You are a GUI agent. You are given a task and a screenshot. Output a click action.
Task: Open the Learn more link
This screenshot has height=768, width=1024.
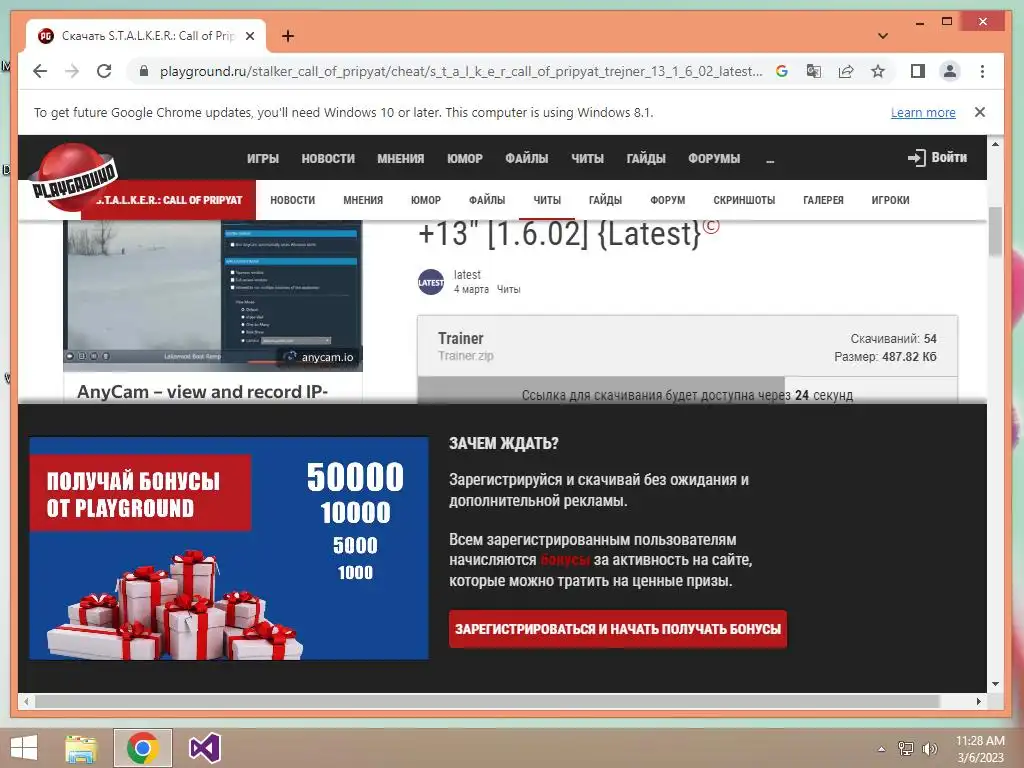(923, 112)
